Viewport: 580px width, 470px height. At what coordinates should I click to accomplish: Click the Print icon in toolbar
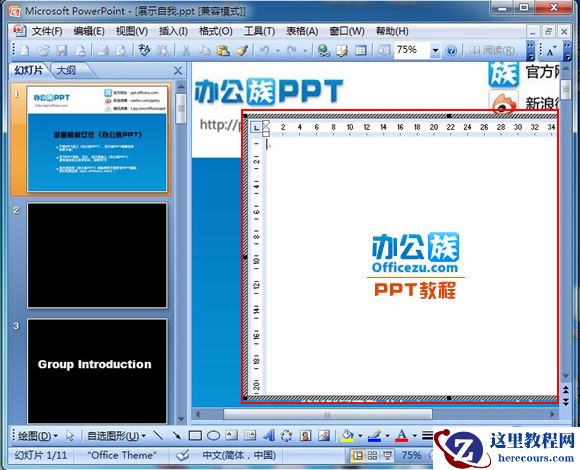coord(102,50)
